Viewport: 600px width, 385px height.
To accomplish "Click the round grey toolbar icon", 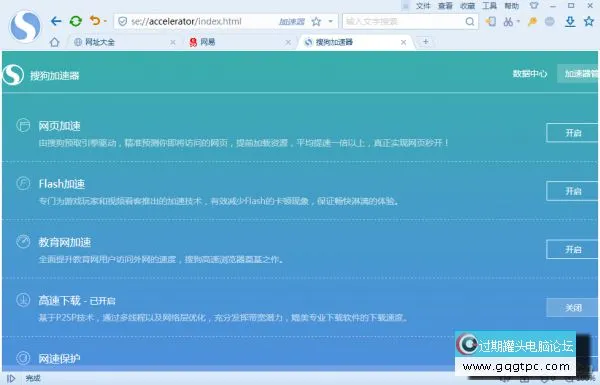I will 550,21.
